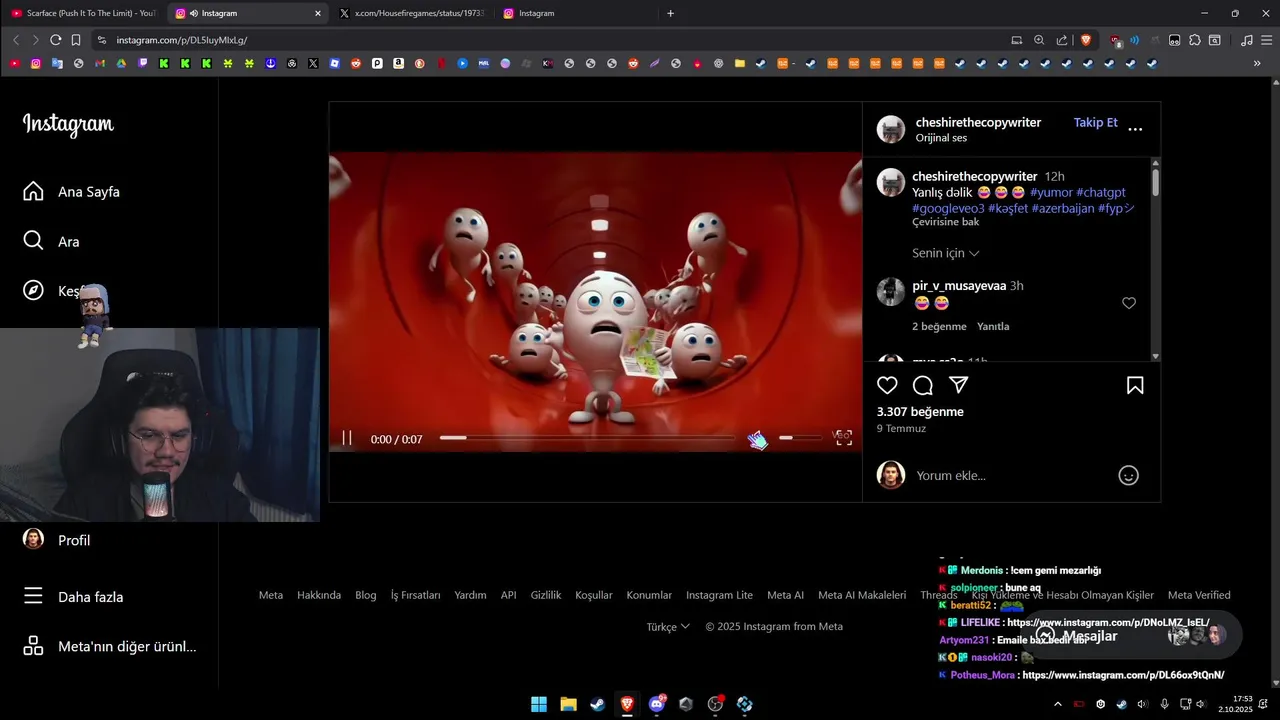Pause the video playback
1280x720 pixels.
click(347, 438)
